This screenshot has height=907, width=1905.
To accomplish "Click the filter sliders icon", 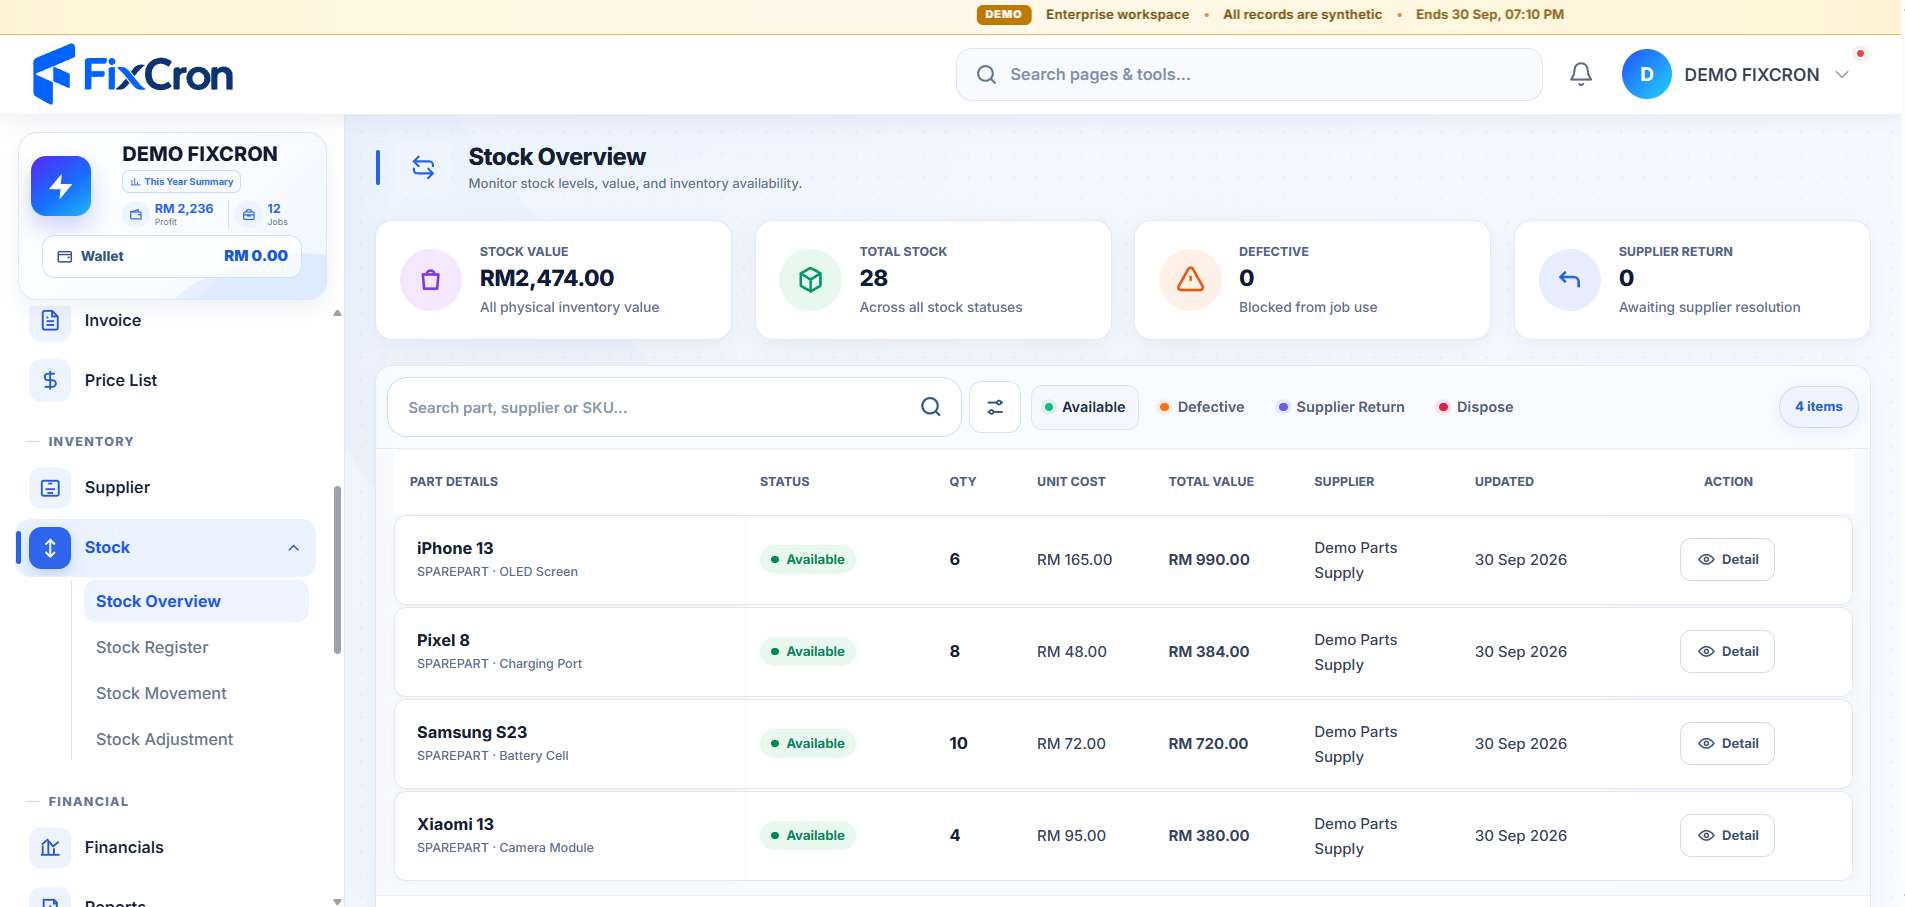I will [x=995, y=407].
